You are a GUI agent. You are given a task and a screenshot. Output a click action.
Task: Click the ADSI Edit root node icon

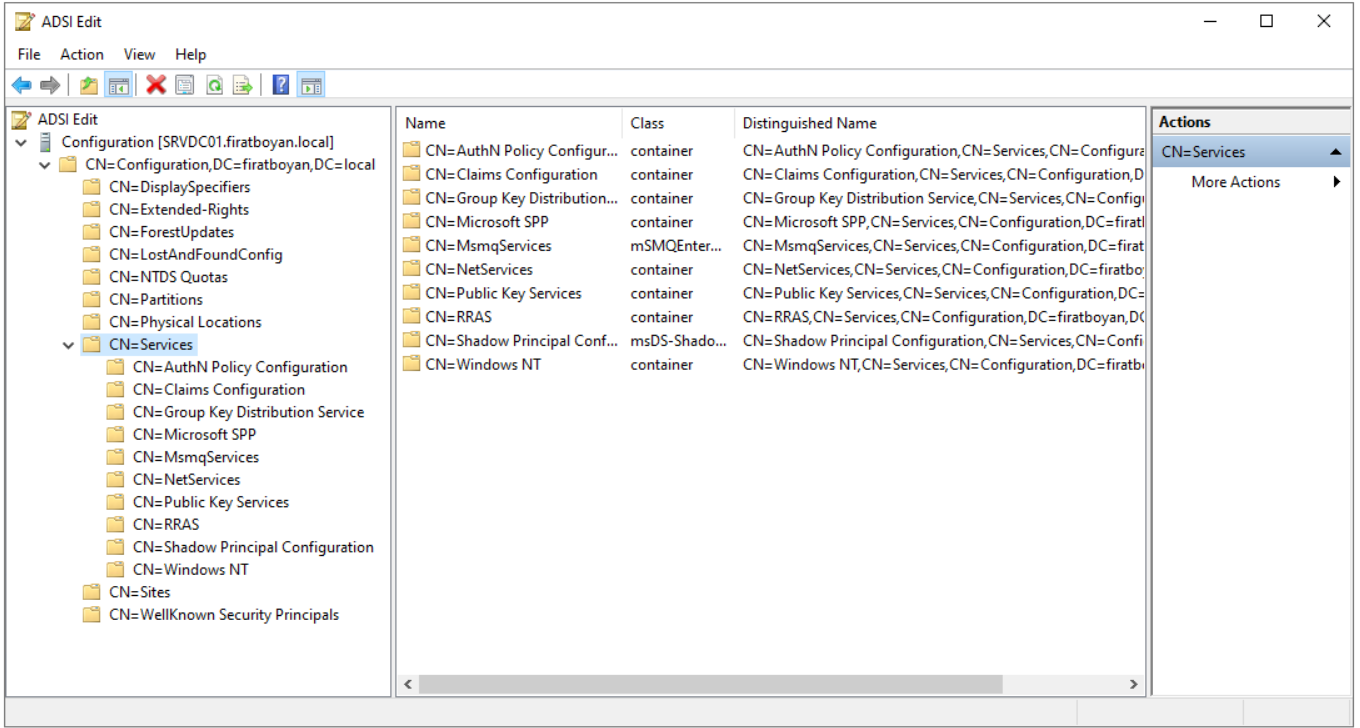coord(21,120)
